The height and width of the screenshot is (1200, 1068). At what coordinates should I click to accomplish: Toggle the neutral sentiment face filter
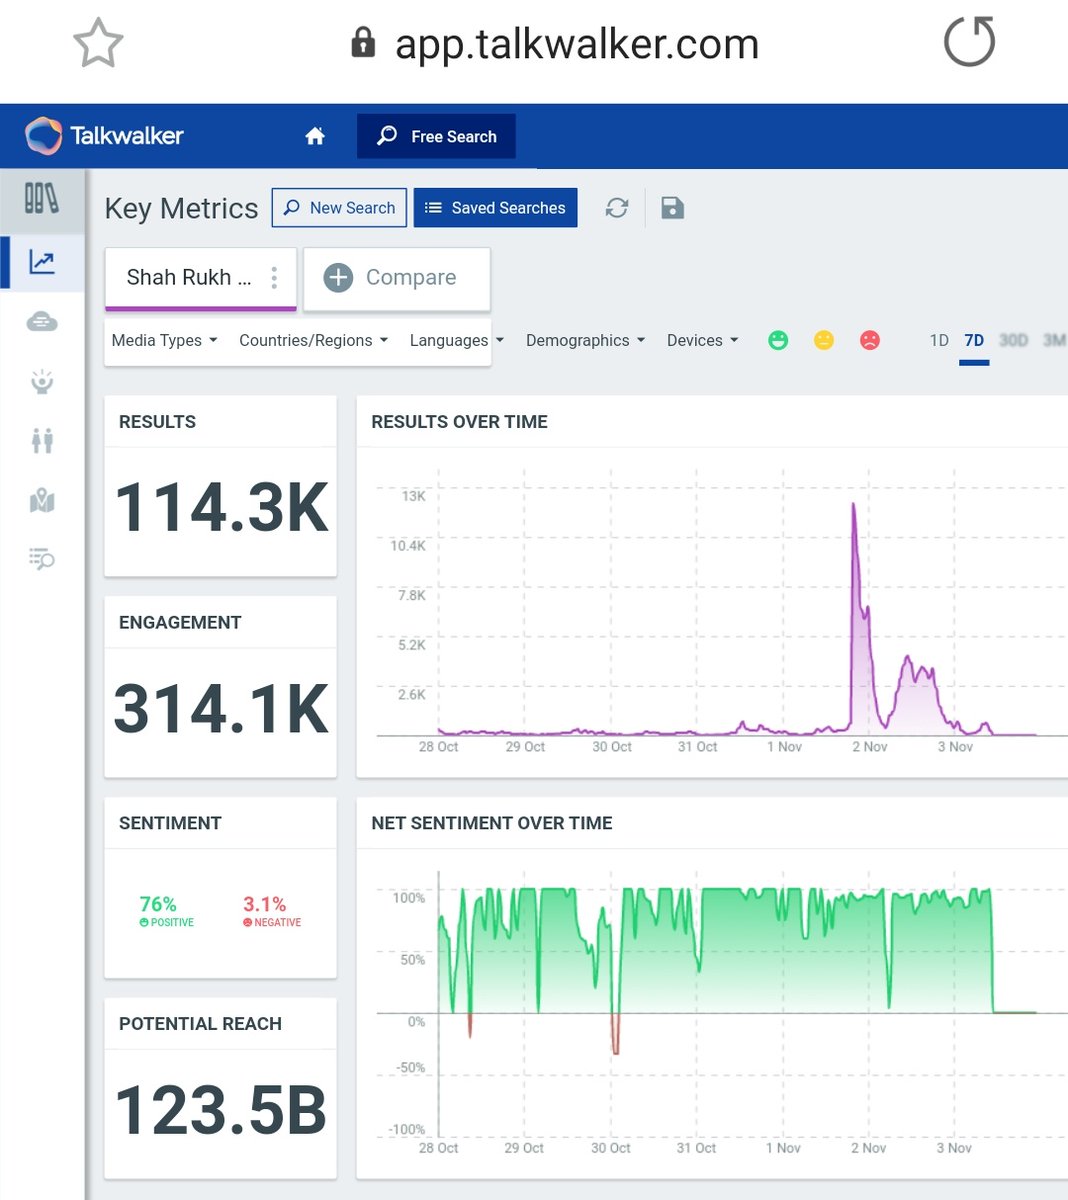tap(824, 340)
